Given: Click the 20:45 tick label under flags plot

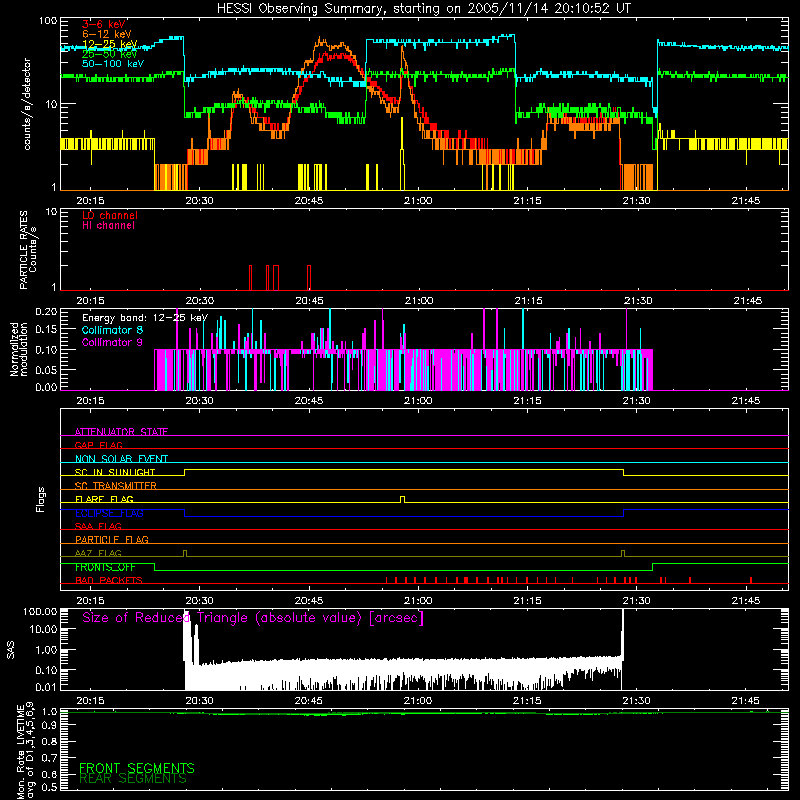Looking at the screenshot, I should [x=309, y=601].
